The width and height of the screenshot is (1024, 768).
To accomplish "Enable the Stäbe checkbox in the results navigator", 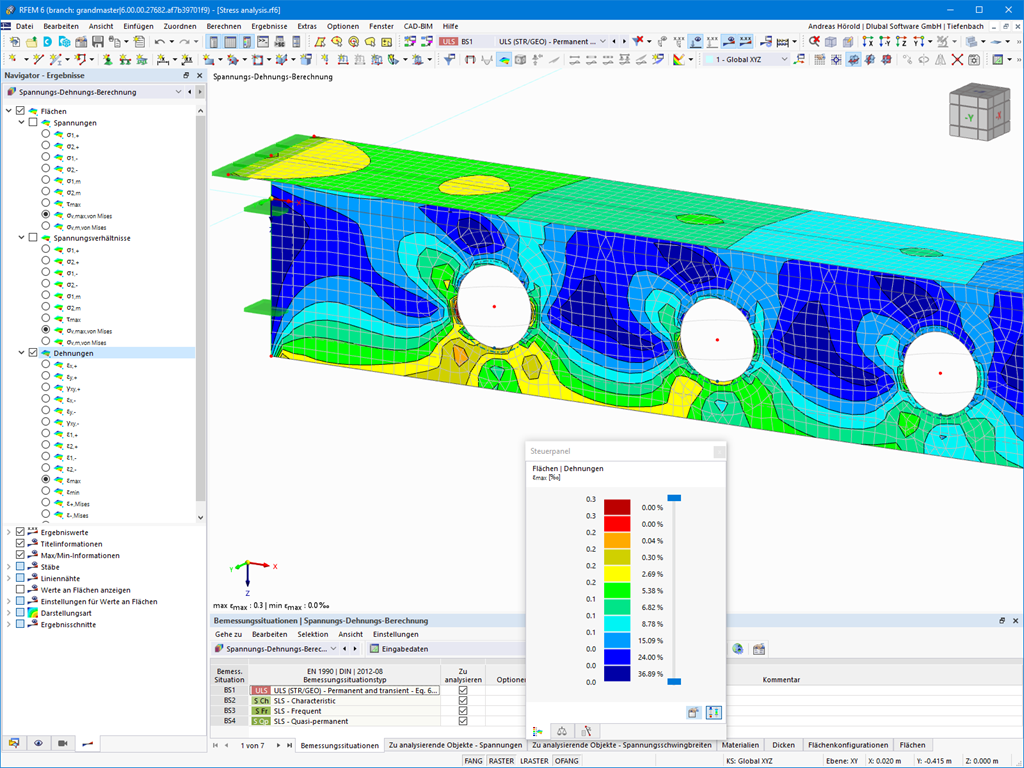I will click(x=20, y=567).
